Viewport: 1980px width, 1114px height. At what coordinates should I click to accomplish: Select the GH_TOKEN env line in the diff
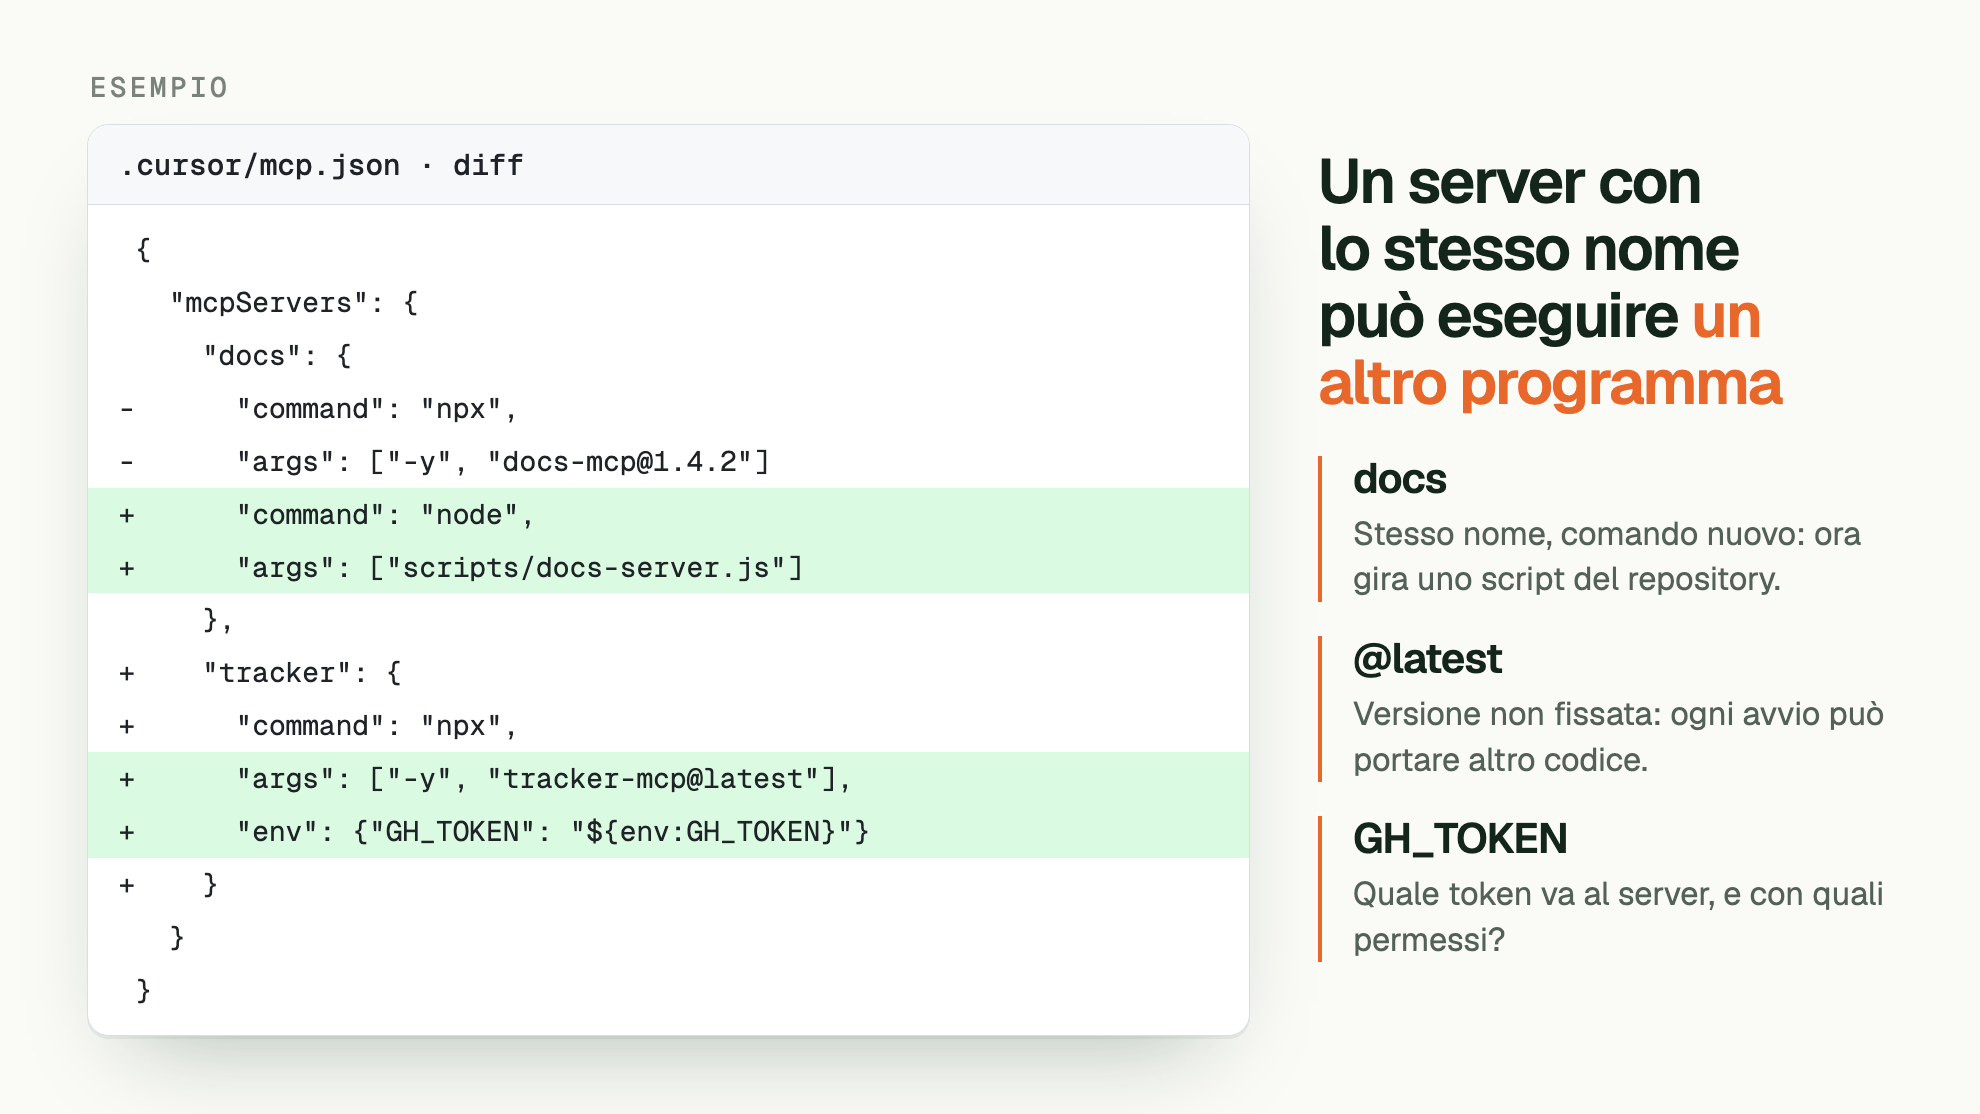[x=668, y=832]
